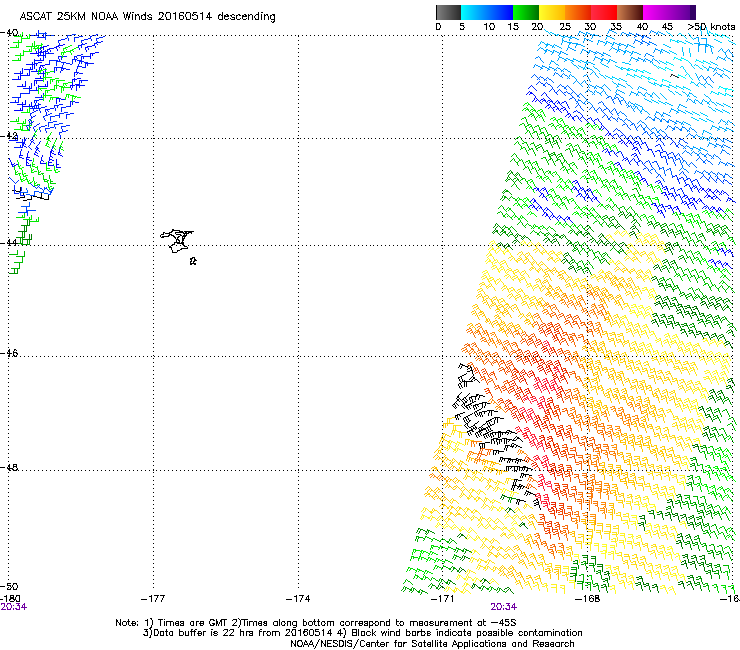Pick the blue 10-15 knots legend segment
This screenshot has width=740, height=650.
pos(500,12)
